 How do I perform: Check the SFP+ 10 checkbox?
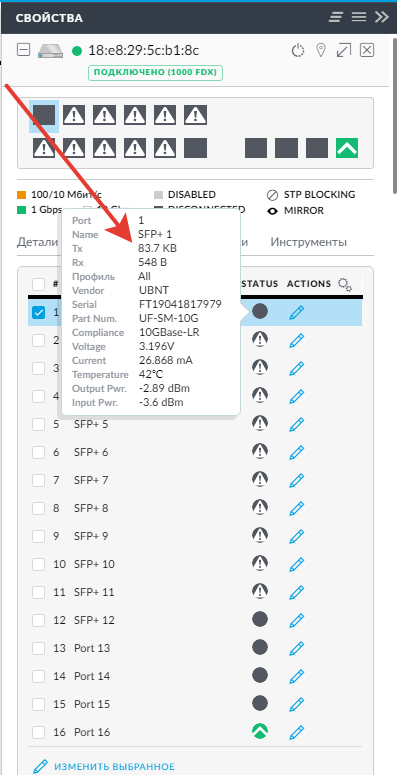39,563
